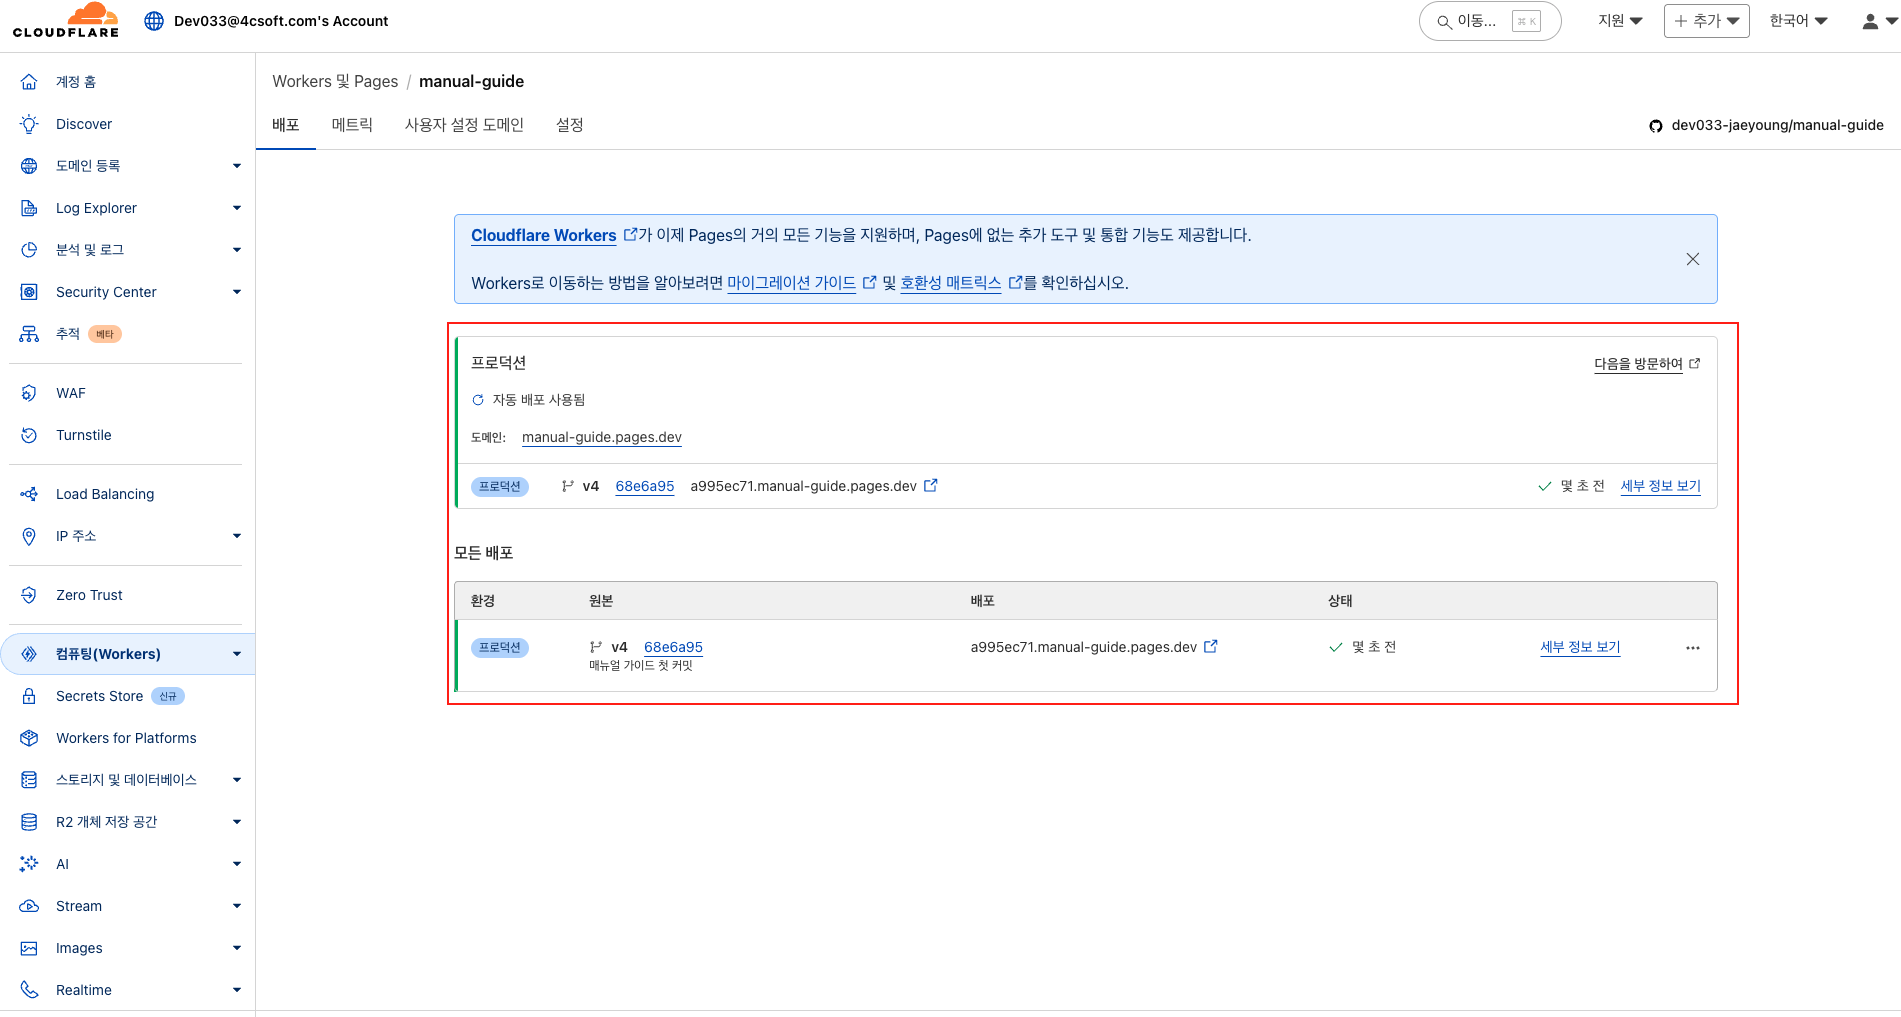Click the WAF shield icon
Viewport: 1901px width, 1017px height.
pyautogui.click(x=29, y=393)
